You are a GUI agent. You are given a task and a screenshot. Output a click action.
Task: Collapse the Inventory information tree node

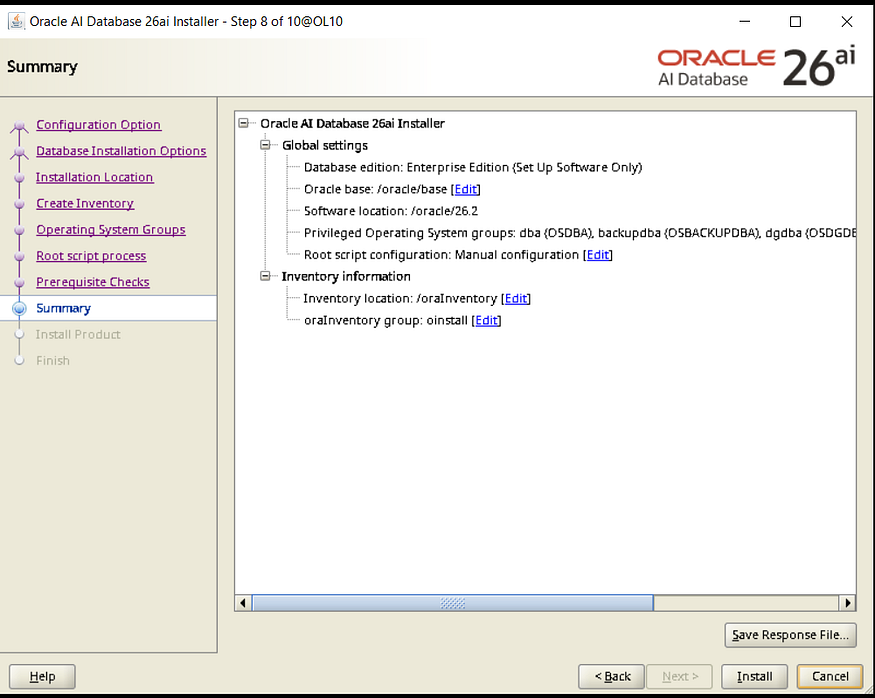[265, 276]
